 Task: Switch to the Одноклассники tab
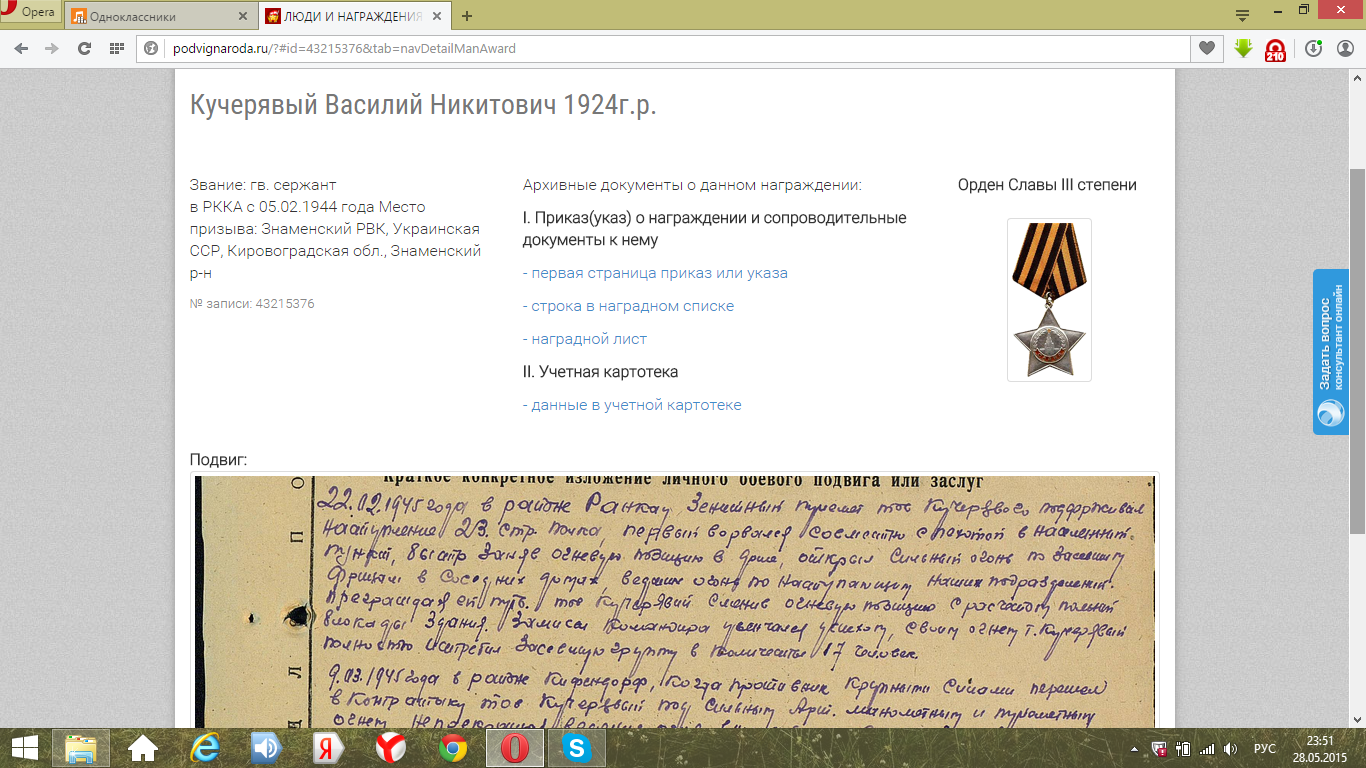tap(150, 16)
